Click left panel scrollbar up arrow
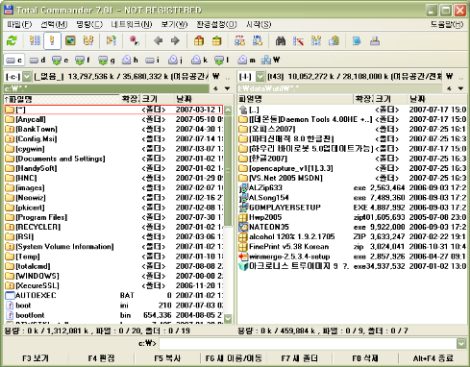This screenshot has width=470, height=367. [228, 110]
